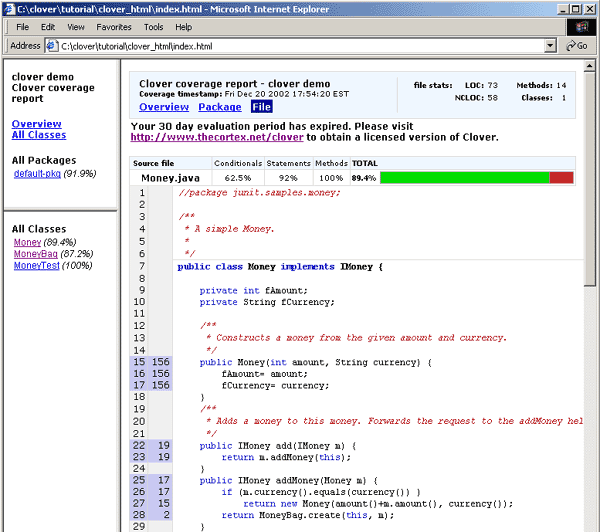Open the Tools menu

click(153, 27)
